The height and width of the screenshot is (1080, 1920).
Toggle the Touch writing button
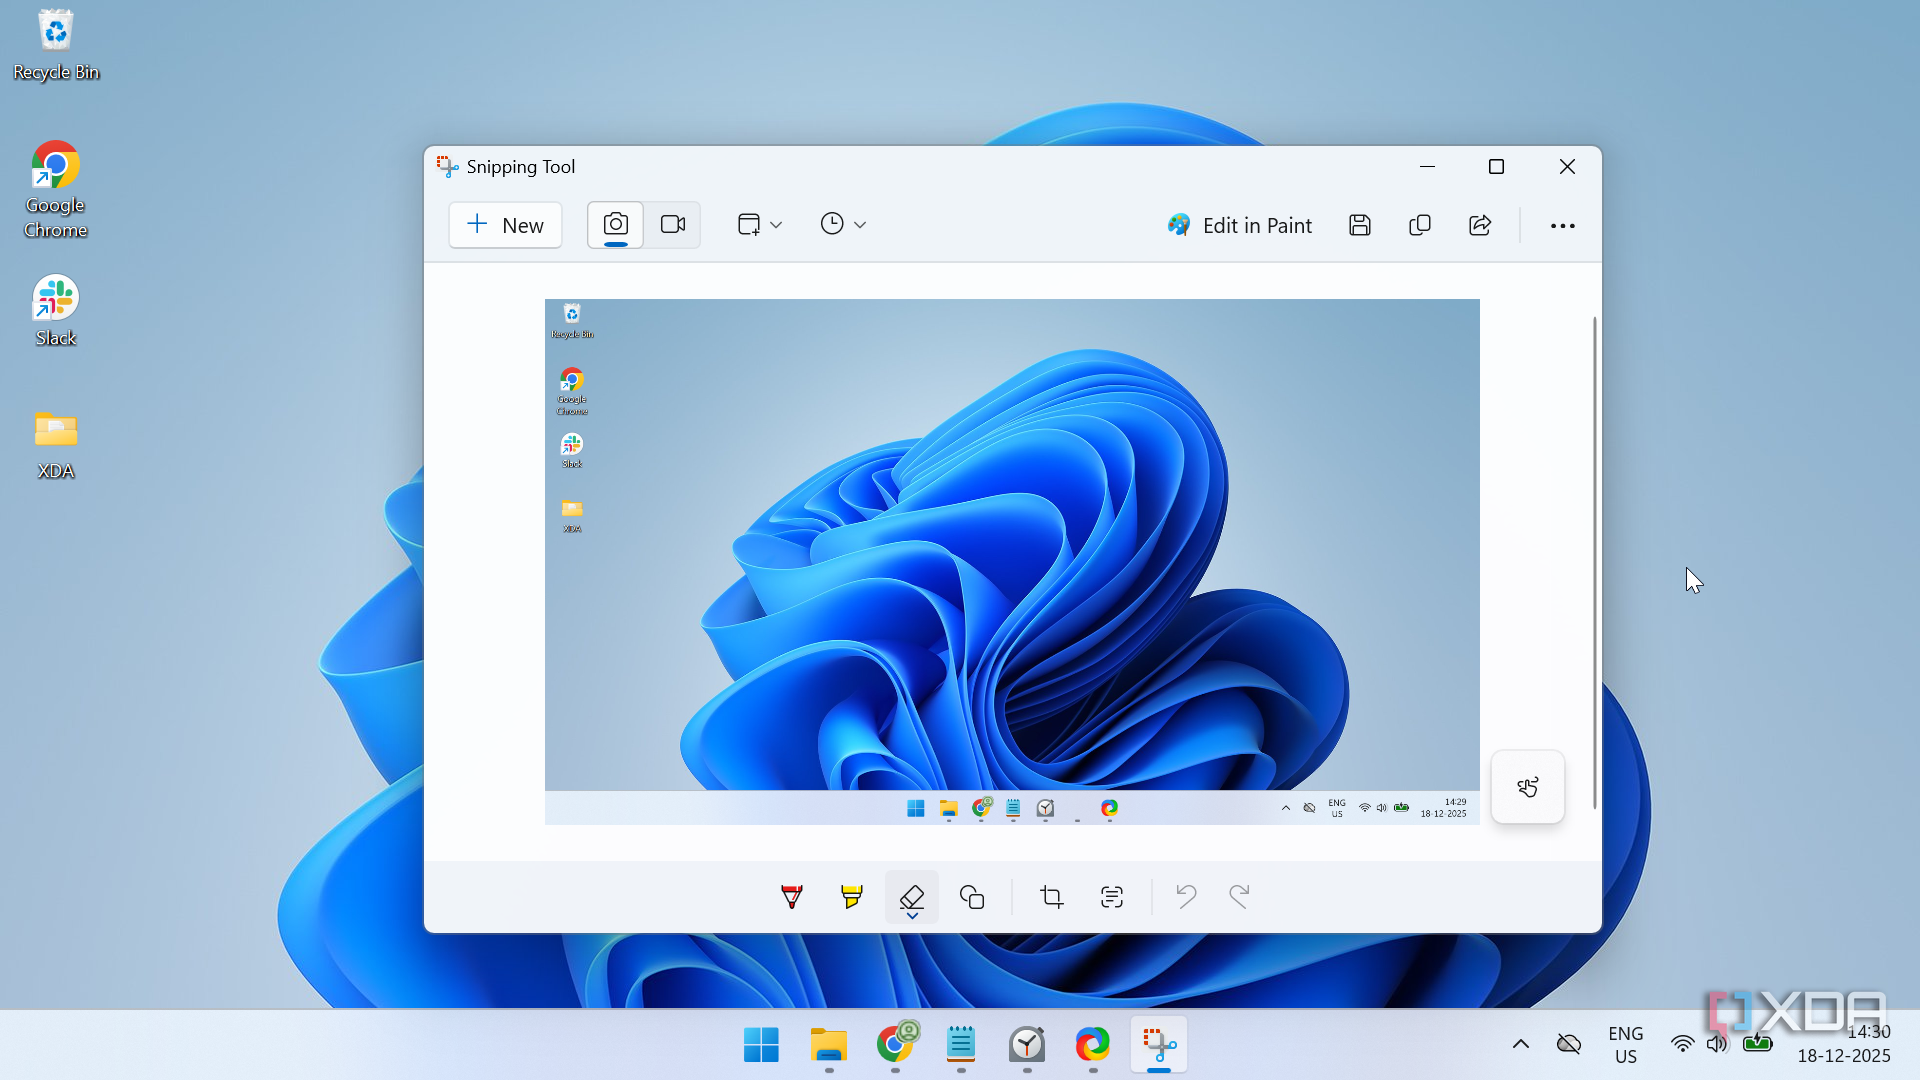coord(1528,788)
